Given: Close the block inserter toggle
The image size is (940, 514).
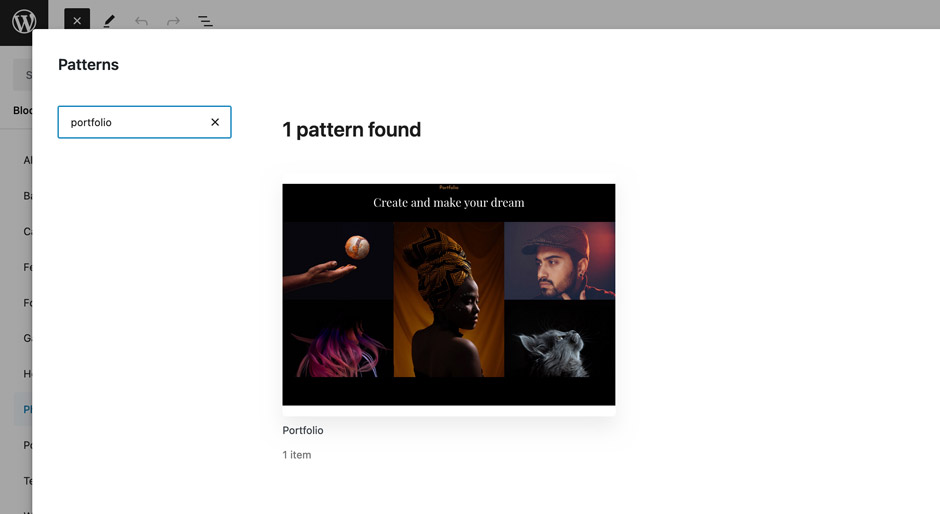Looking at the screenshot, I should pyautogui.click(x=77, y=21).
